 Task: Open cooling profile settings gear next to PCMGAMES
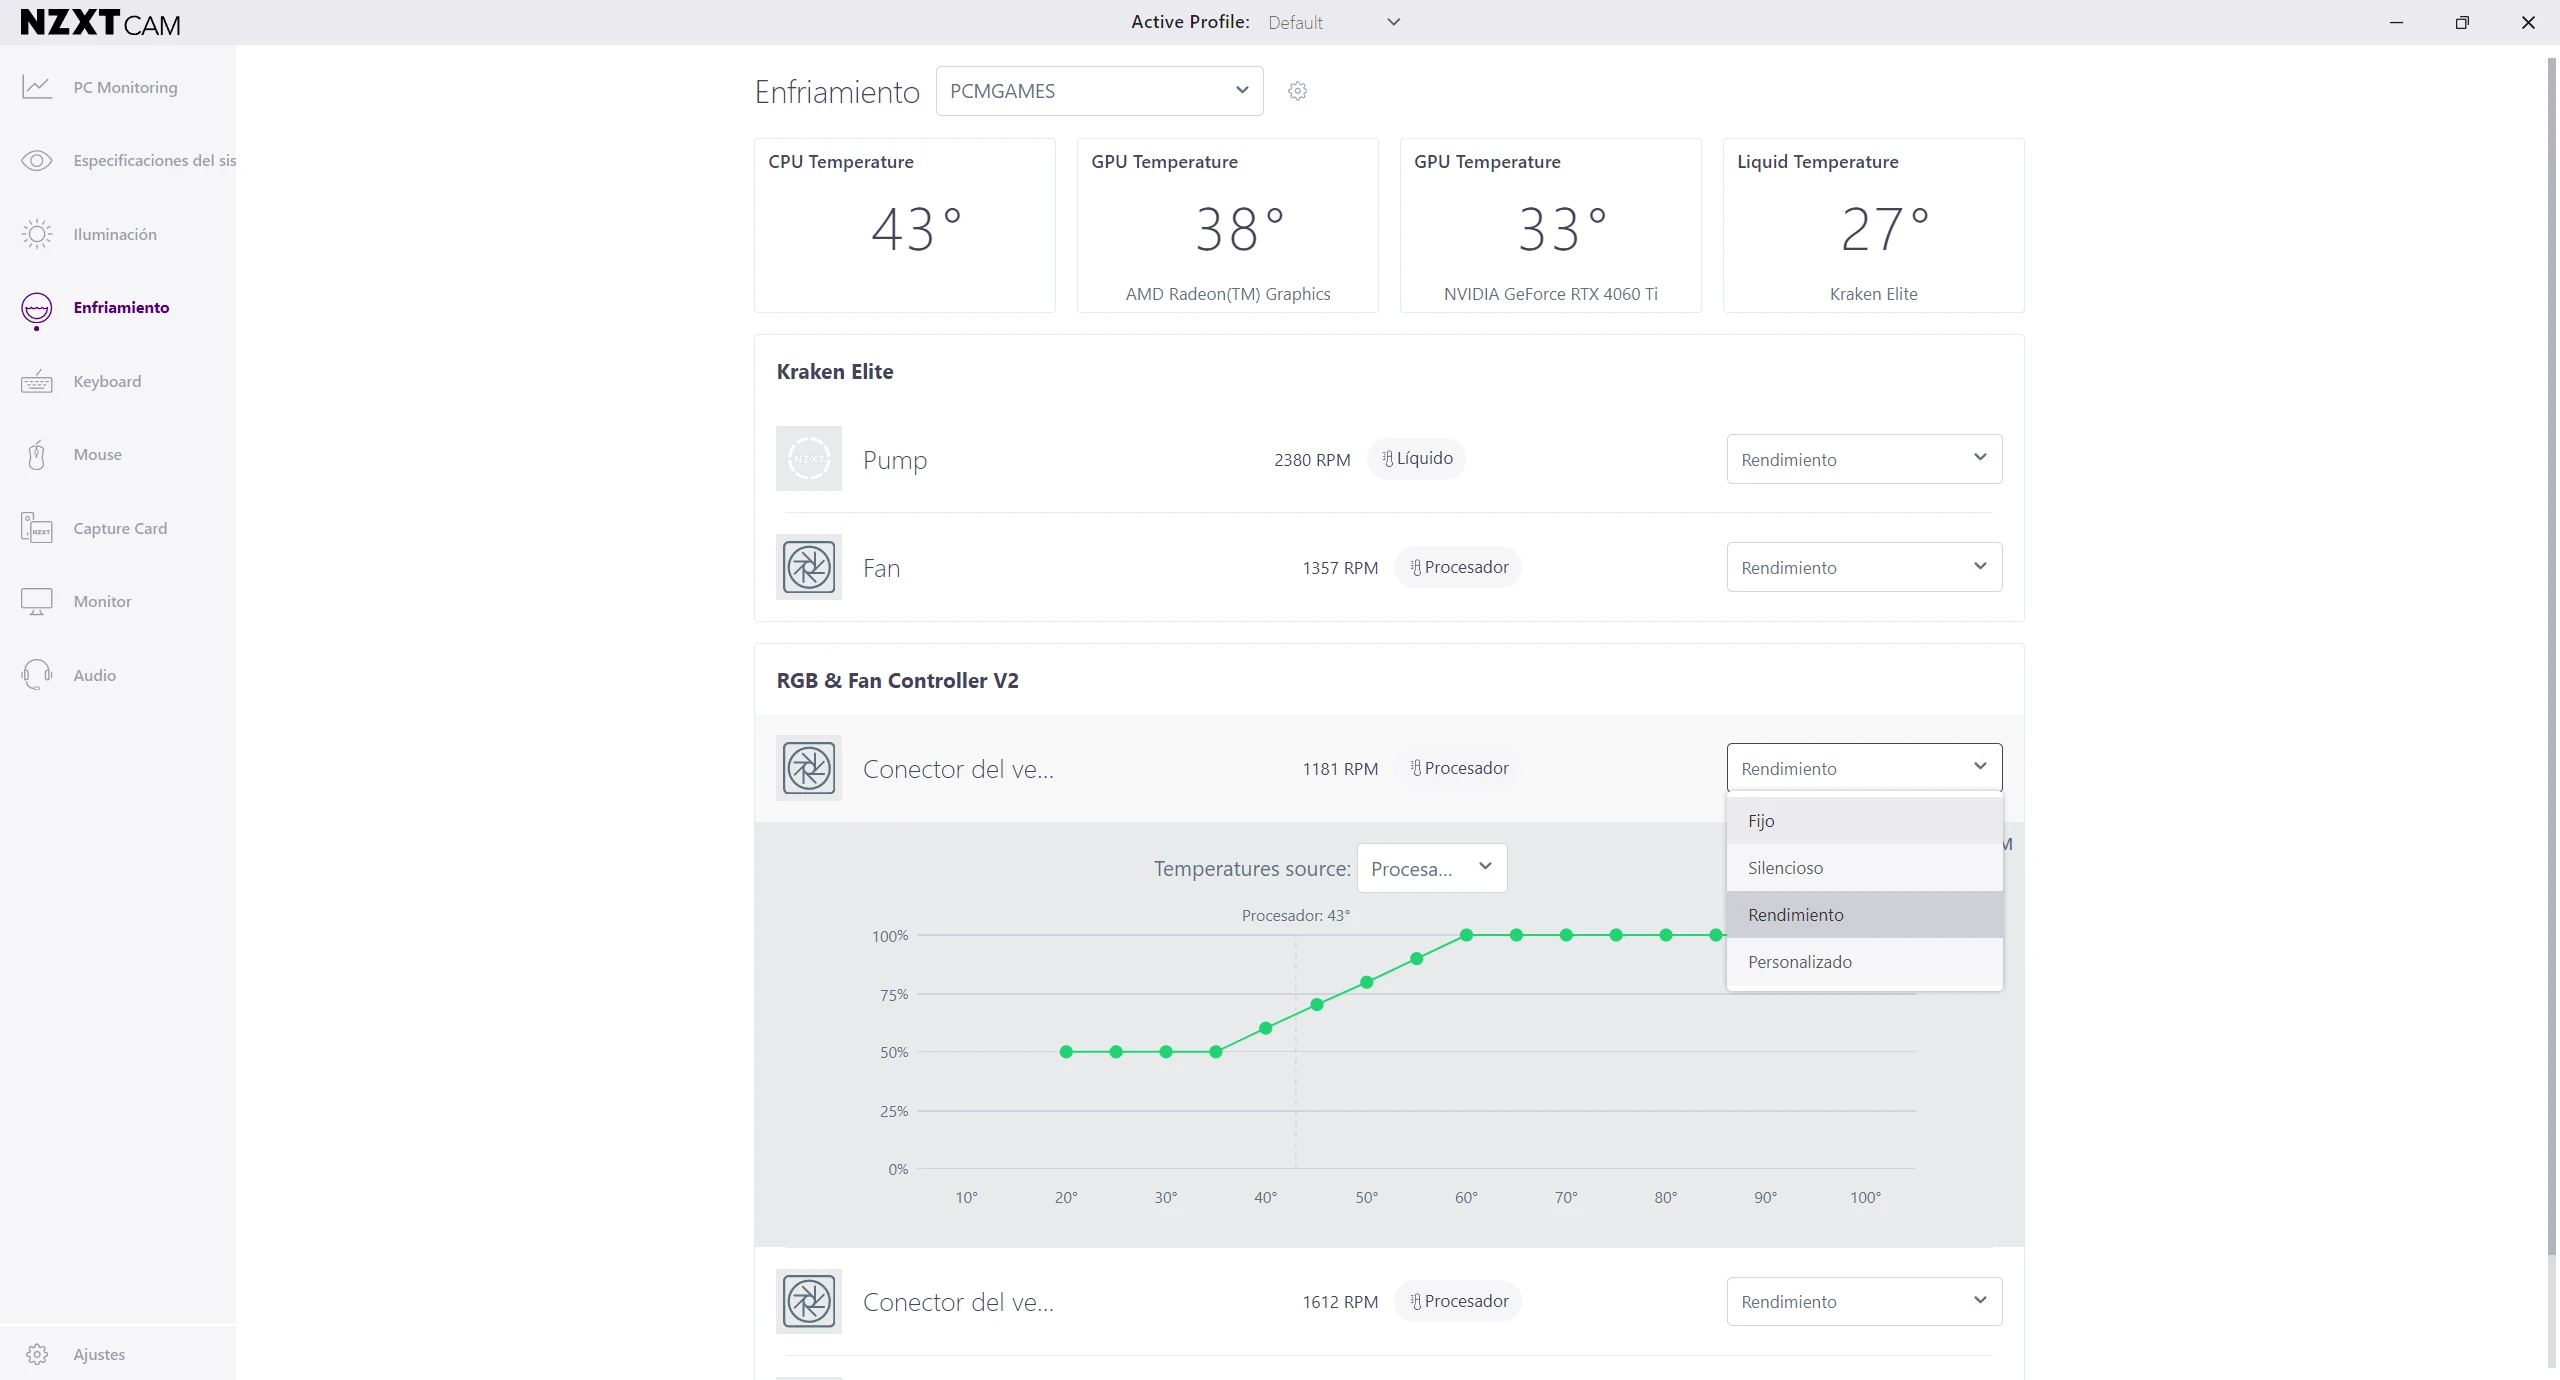[1297, 91]
